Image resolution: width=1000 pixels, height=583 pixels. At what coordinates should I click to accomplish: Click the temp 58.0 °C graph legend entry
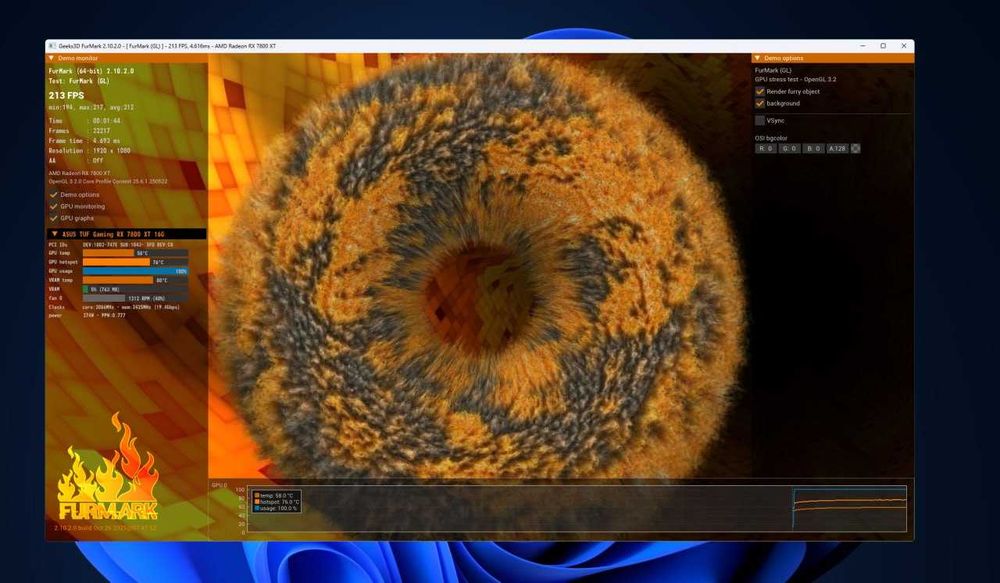276,496
